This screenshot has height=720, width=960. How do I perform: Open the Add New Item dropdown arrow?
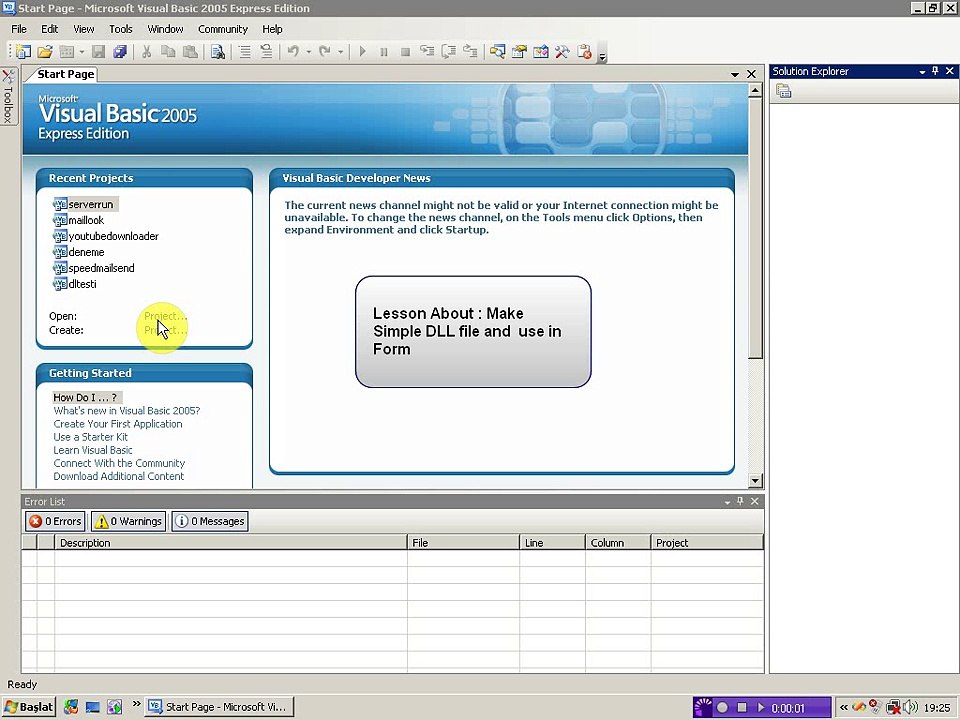click(81, 52)
